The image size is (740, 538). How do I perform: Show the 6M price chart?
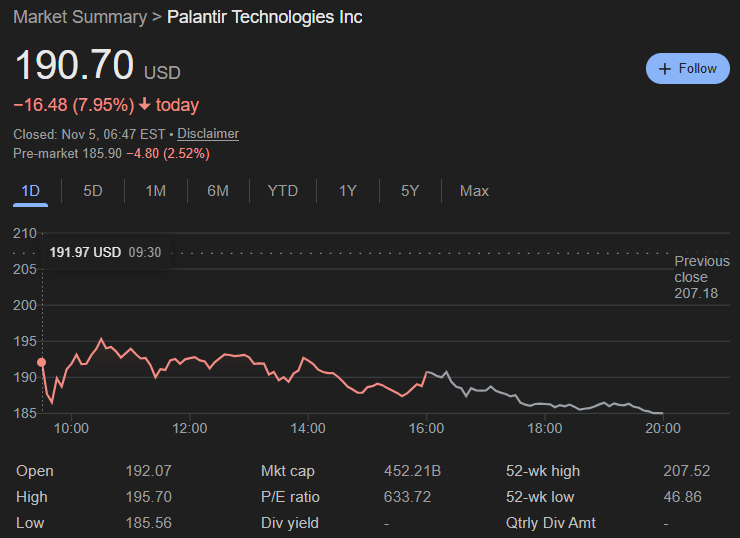click(x=218, y=190)
